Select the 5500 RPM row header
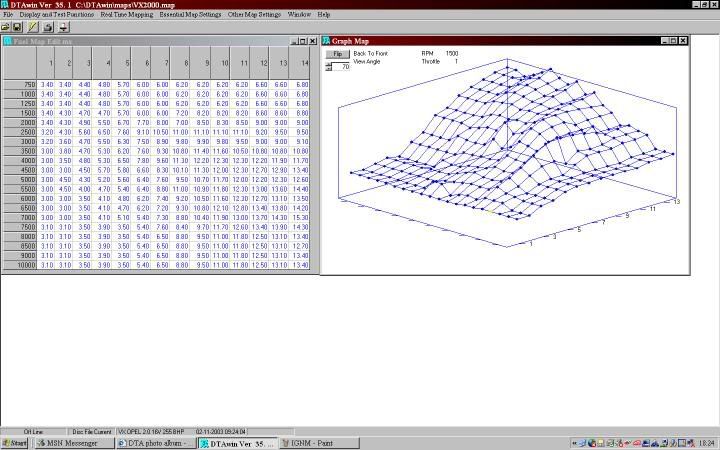The height and width of the screenshot is (450, 720). click(20, 189)
